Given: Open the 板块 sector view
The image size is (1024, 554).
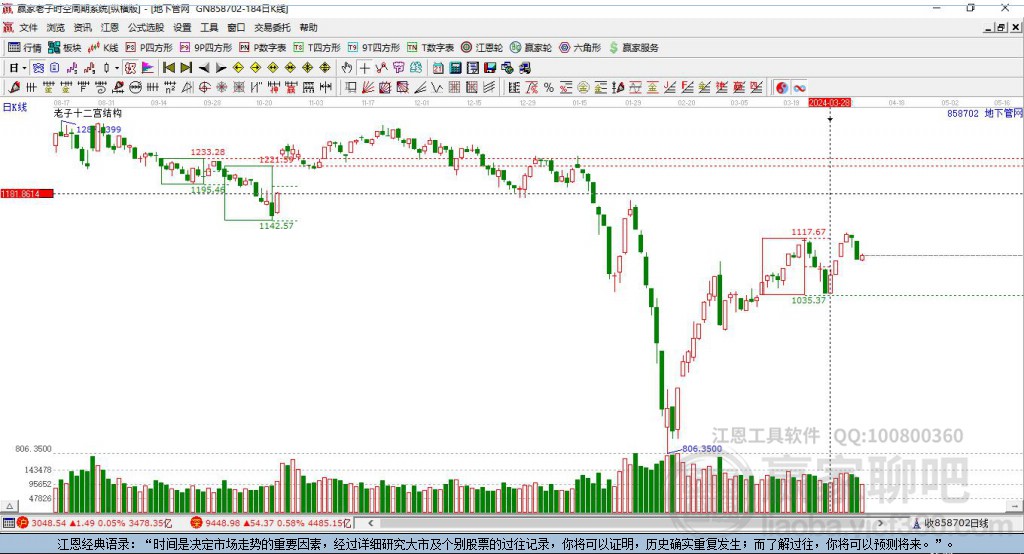Looking at the screenshot, I should 65,48.
